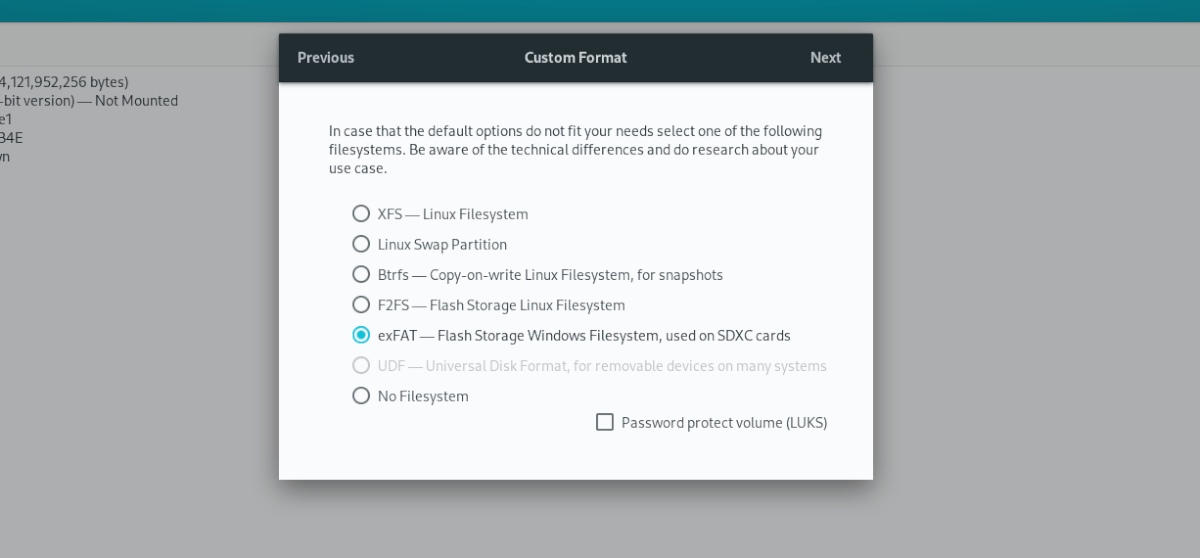
Task: Click the Previous button in the header
Action: (x=326, y=58)
